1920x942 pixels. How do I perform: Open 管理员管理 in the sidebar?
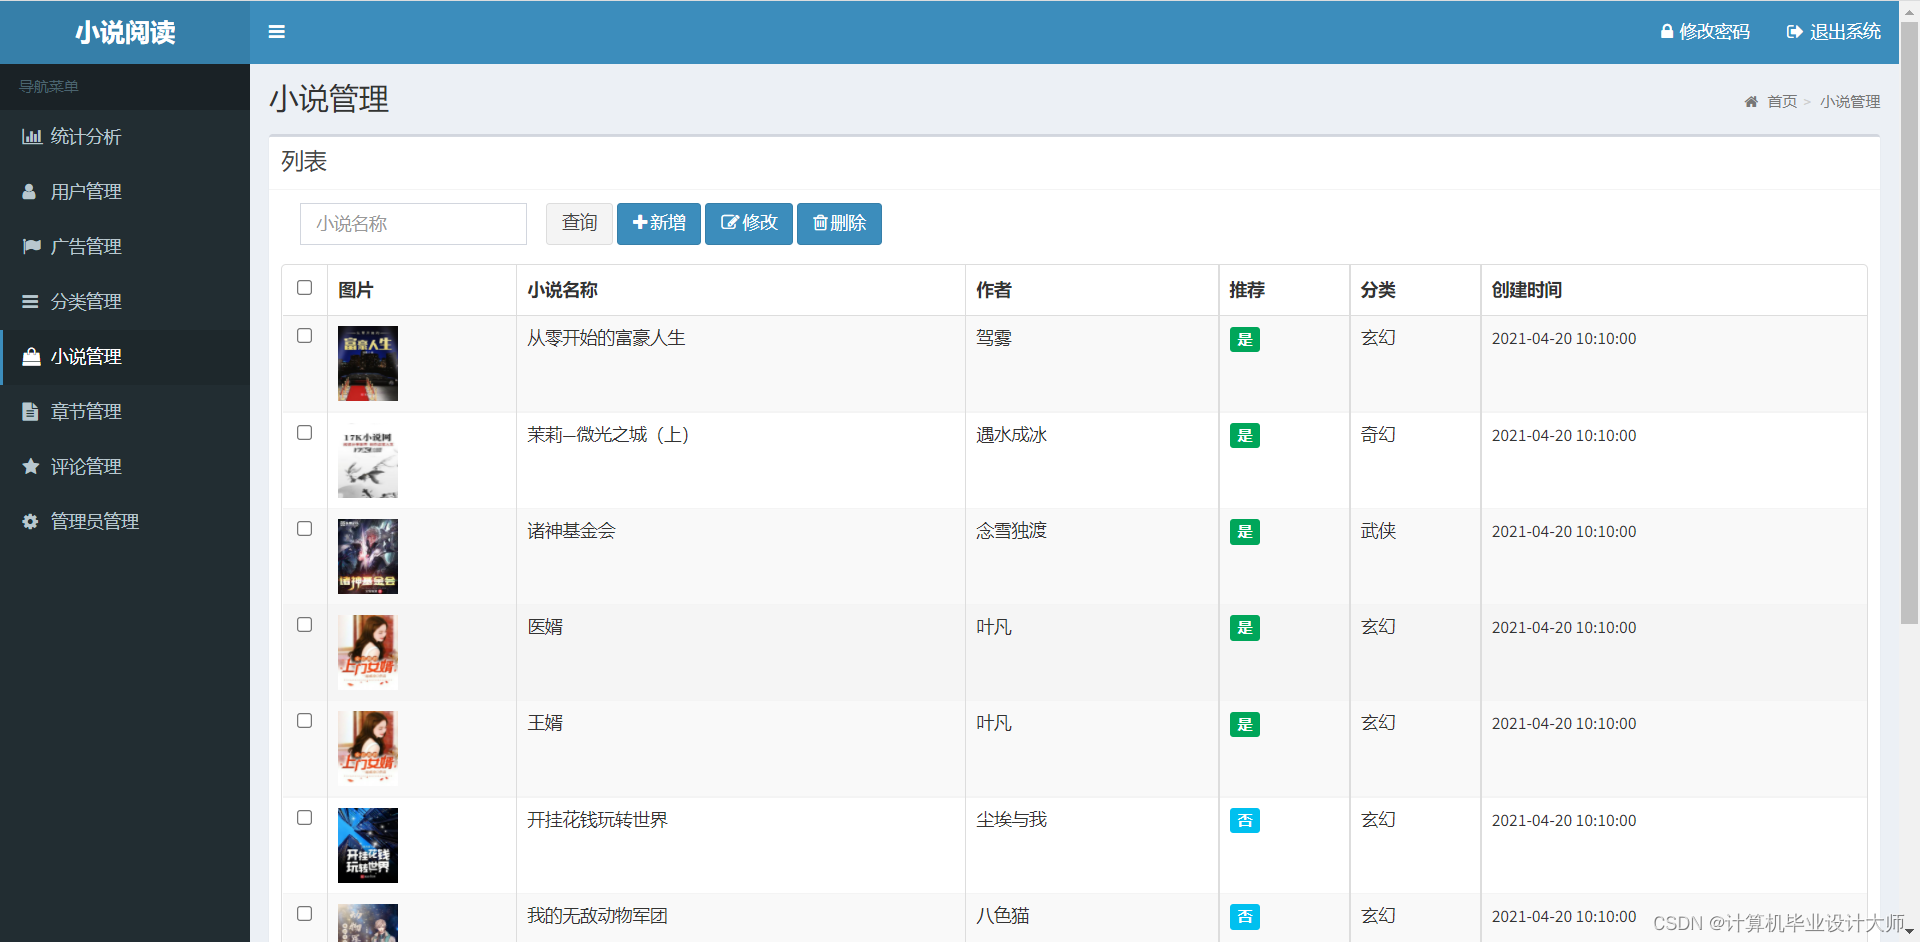125,522
